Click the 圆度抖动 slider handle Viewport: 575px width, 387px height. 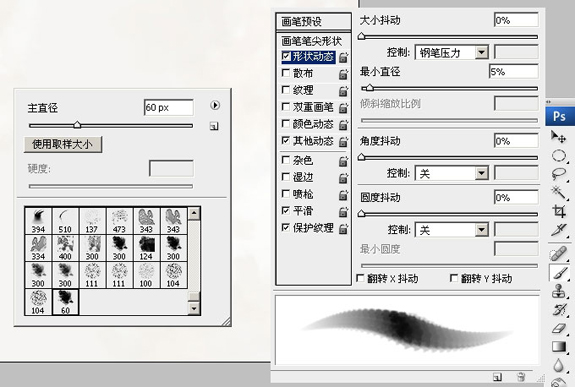point(362,214)
